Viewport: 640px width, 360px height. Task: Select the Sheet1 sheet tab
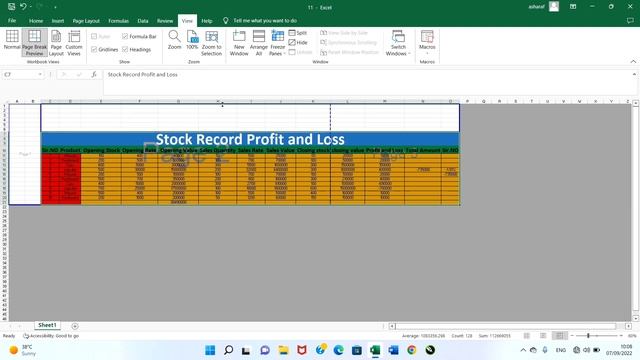coord(47,325)
